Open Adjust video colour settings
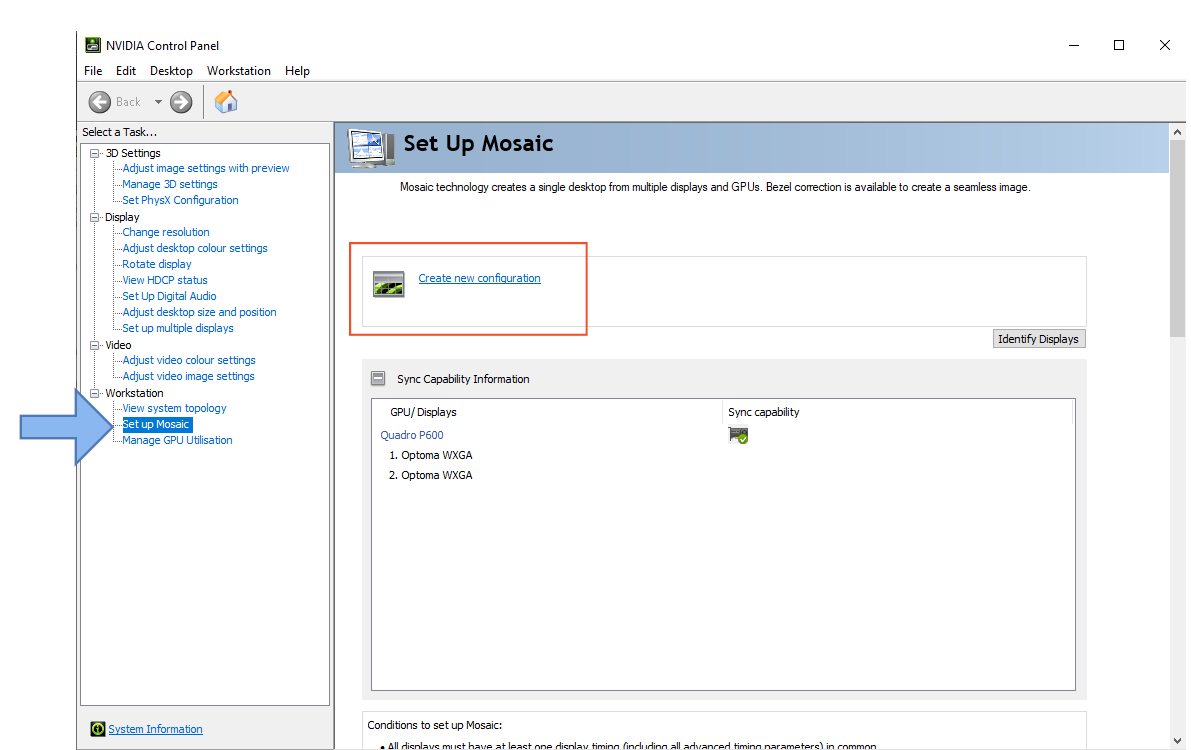 (188, 359)
